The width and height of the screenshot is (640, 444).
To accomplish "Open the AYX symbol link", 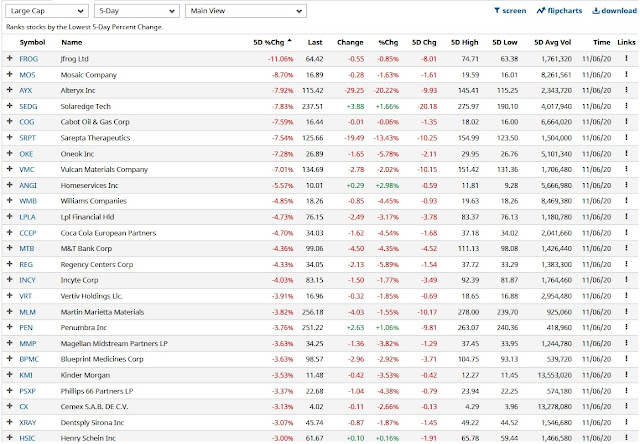I will tap(26, 90).
